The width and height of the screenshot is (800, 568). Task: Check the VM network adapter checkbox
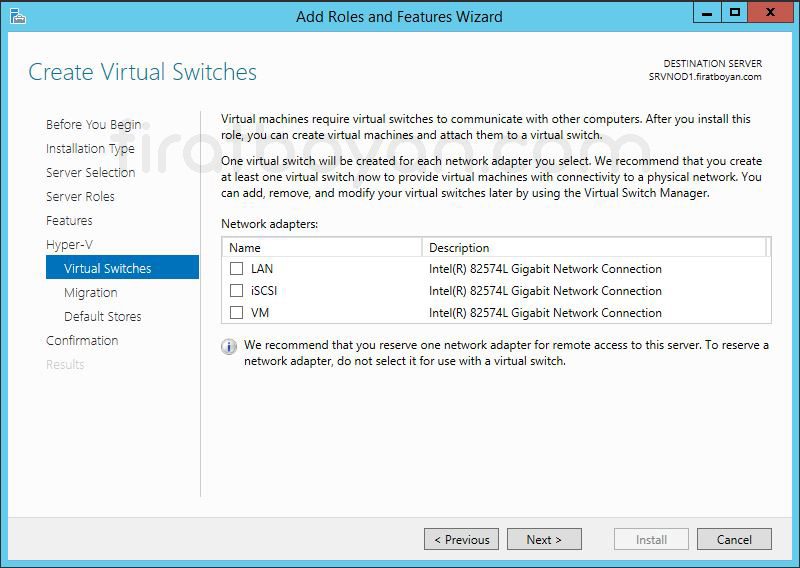[x=236, y=312]
